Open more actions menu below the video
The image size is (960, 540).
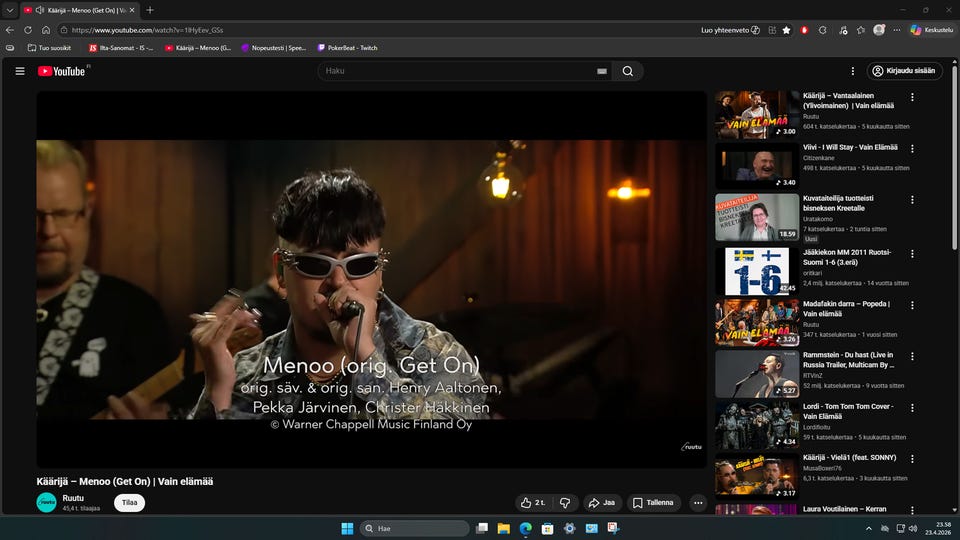698,503
